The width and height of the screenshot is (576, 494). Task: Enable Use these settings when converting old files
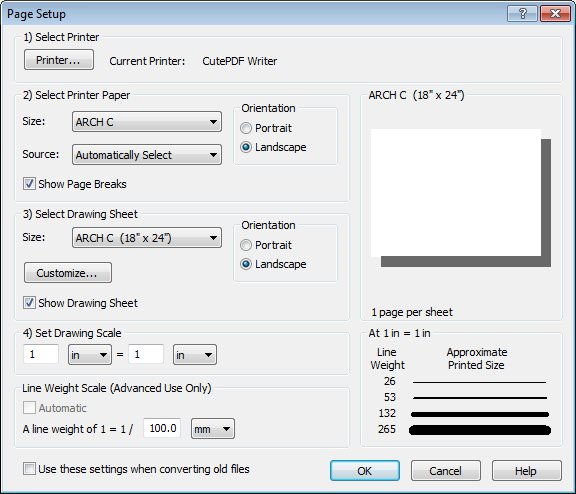29,469
